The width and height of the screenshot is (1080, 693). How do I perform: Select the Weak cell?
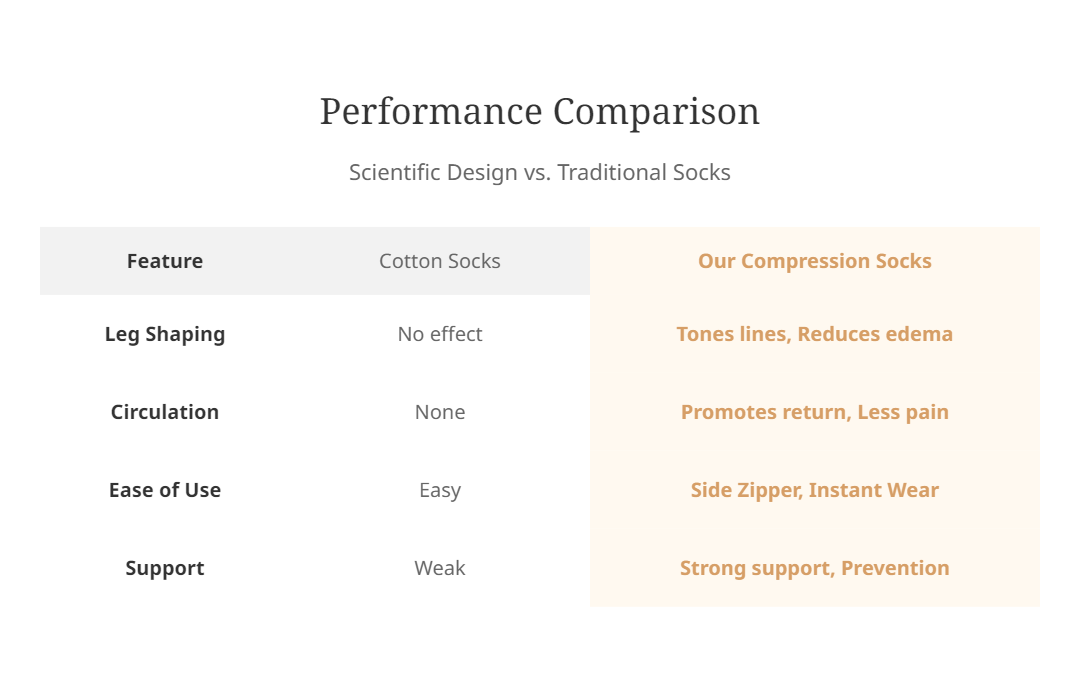click(x=439, y=568)
